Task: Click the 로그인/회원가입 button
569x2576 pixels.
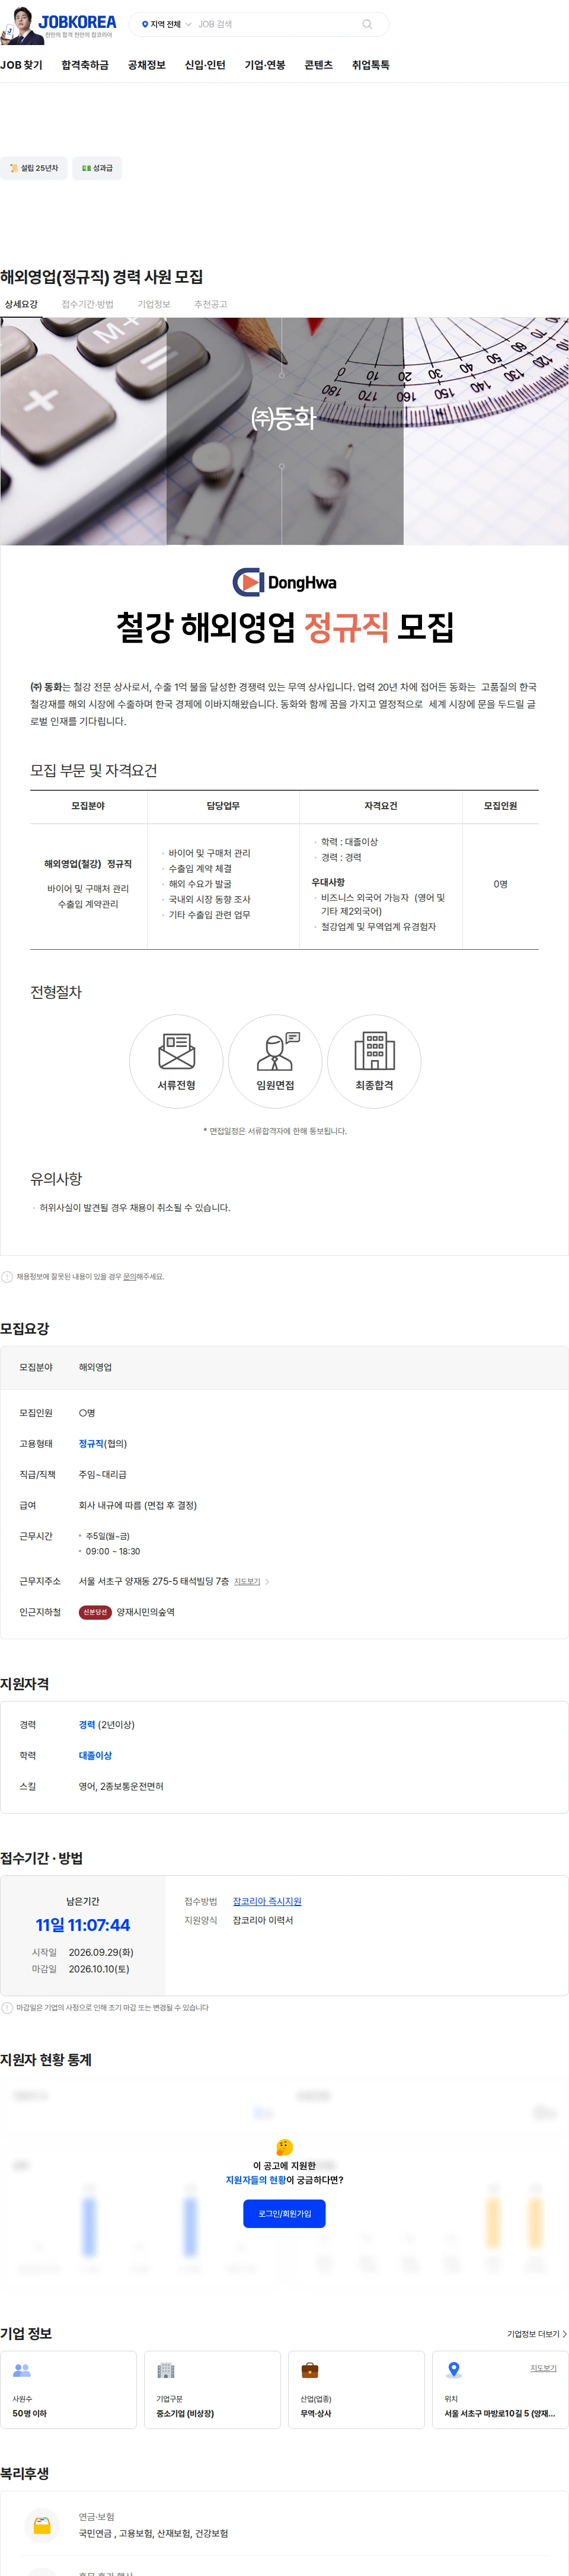Action: 284,2214
